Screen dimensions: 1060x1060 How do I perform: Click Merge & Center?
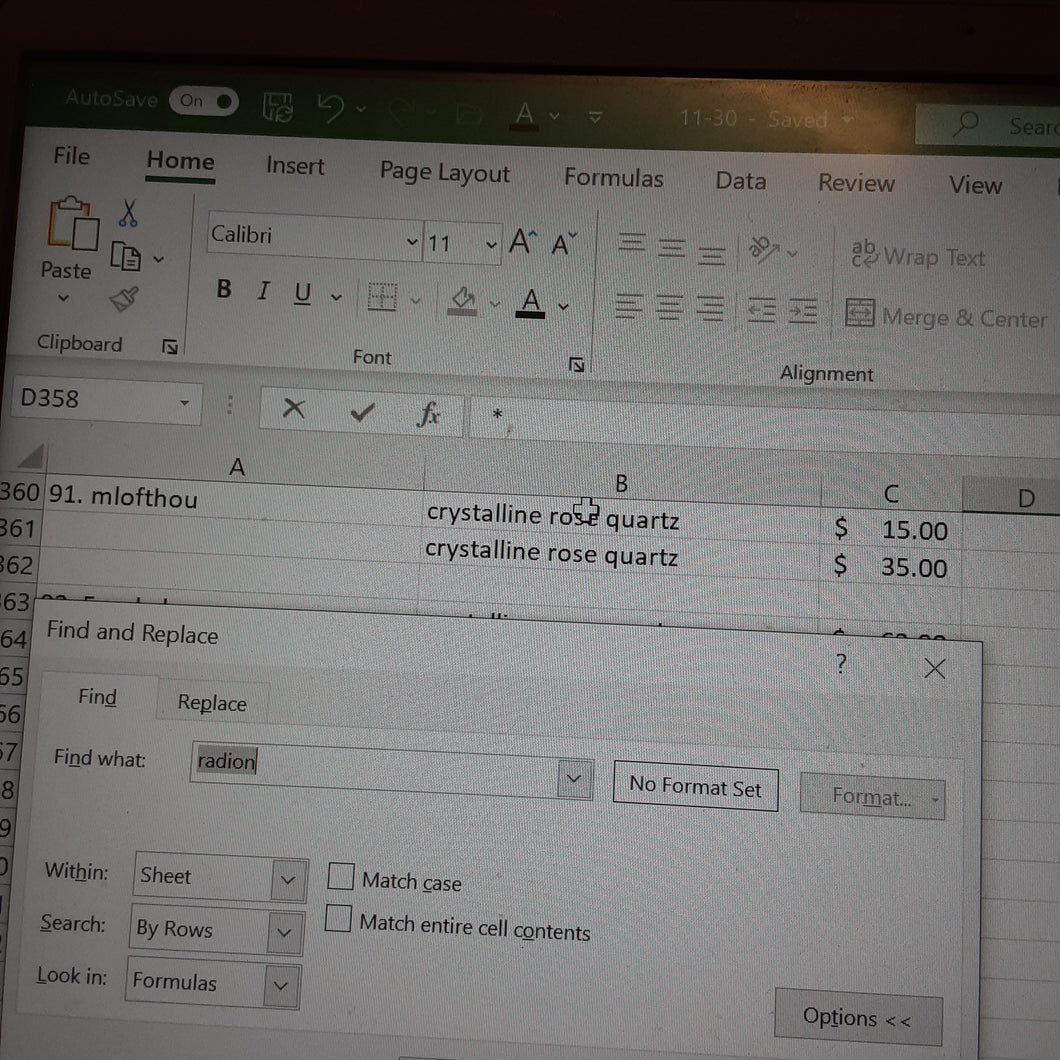pos(946,316)
